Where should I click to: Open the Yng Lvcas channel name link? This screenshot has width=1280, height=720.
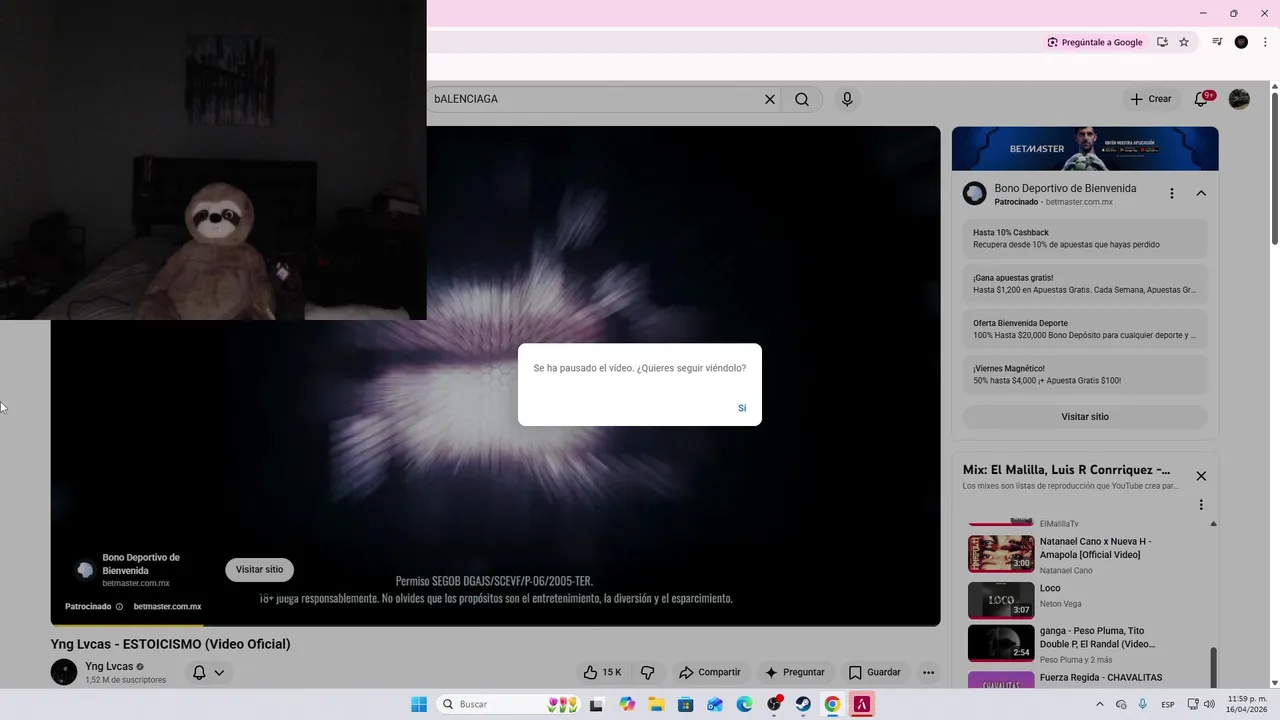pyautogui.click(x=109, y=666)
